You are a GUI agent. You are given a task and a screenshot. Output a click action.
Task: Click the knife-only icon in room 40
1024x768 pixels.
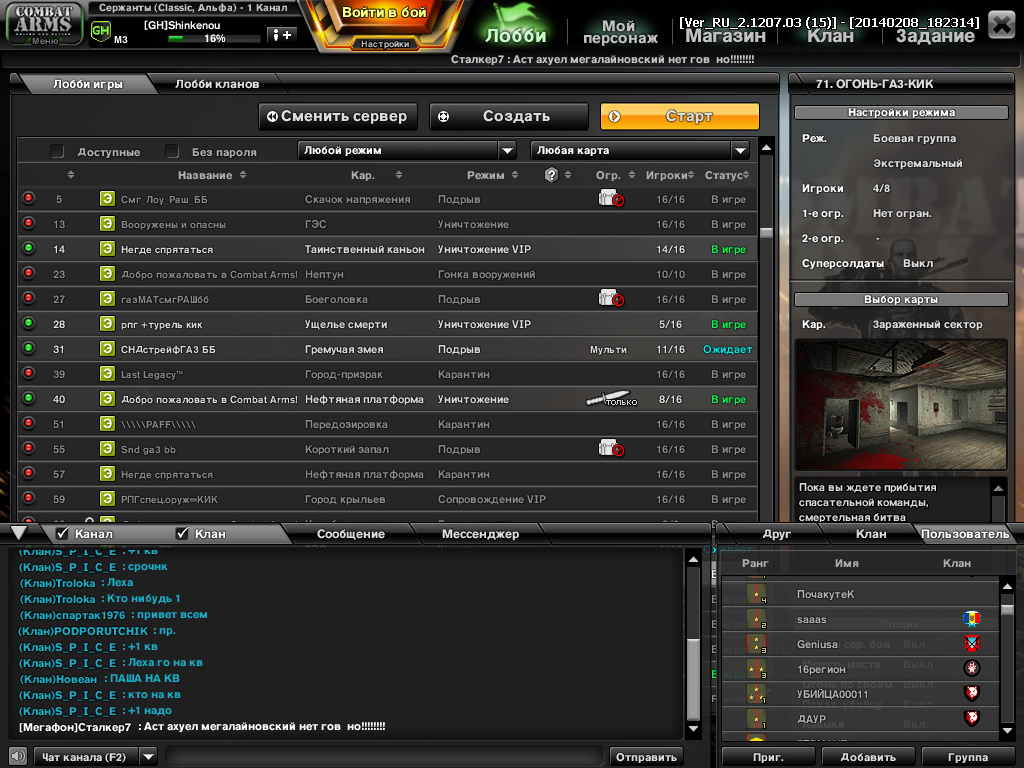(611, 399)
